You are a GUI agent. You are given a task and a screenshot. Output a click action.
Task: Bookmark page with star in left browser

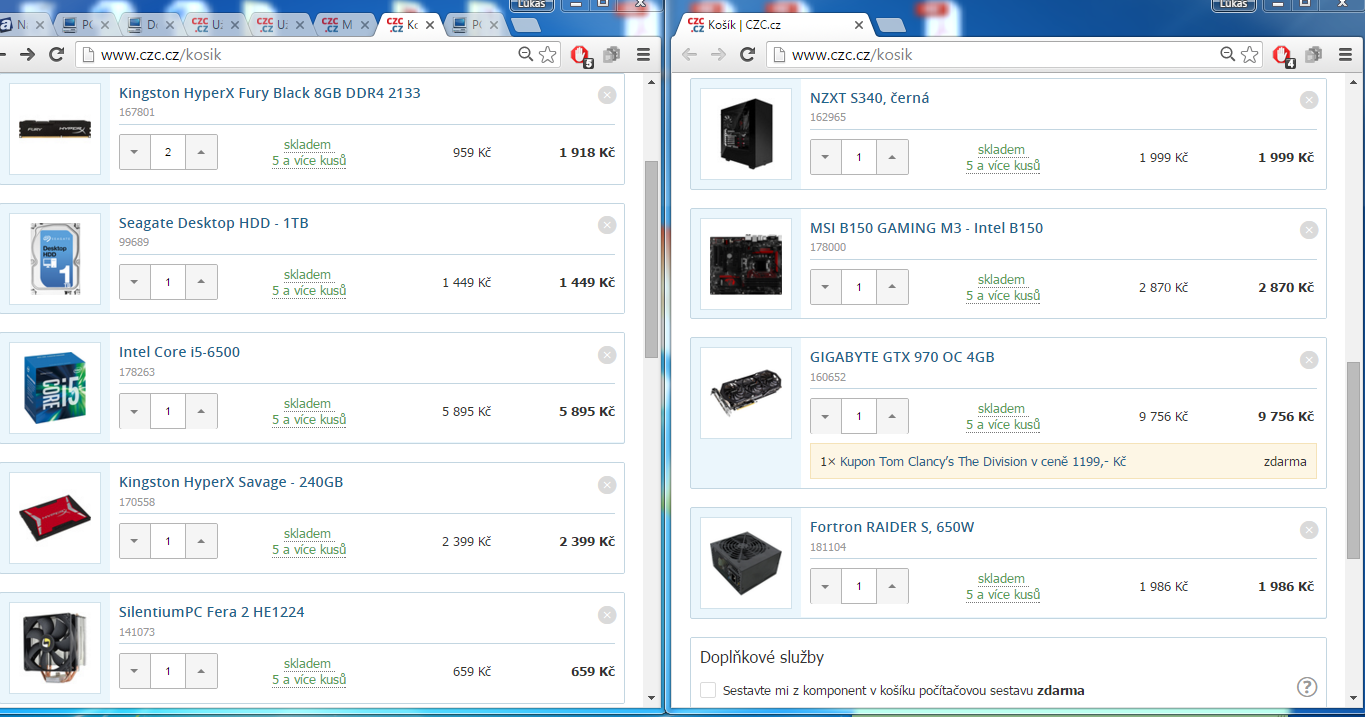point(548,55)
